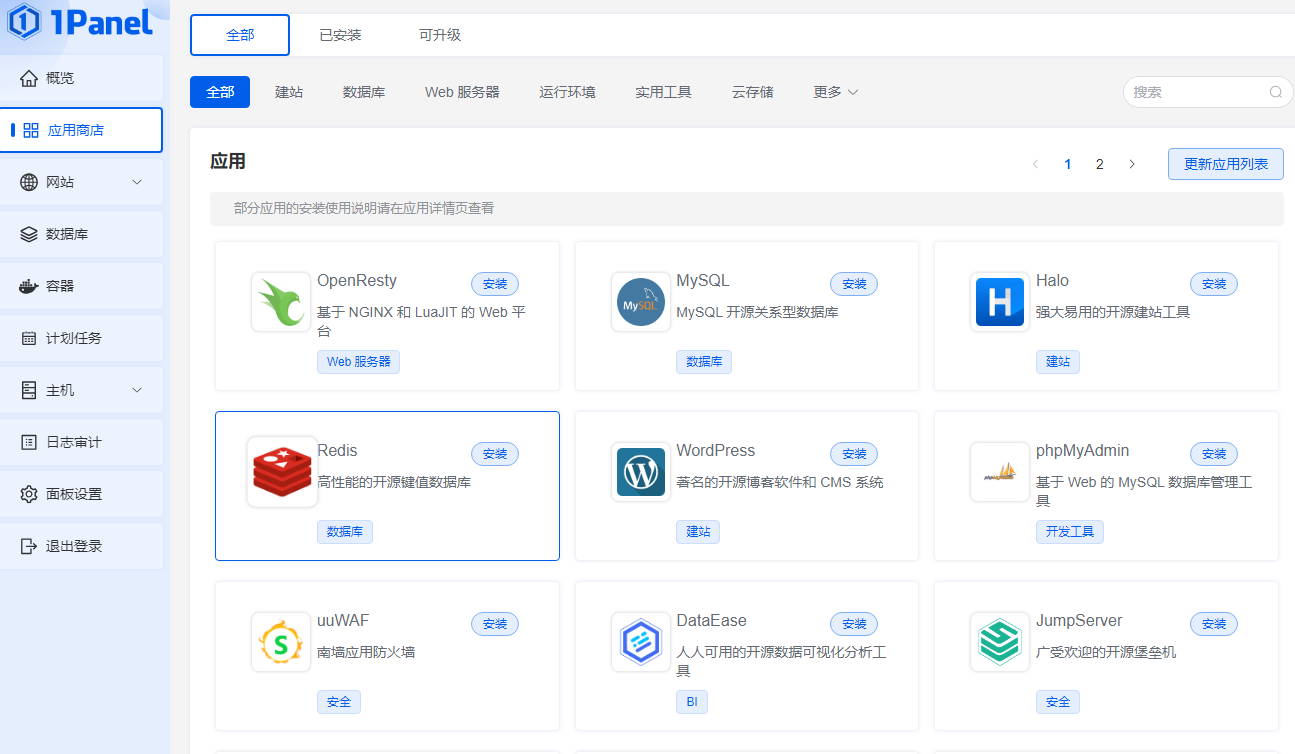Click the Halo app logo
The width and height of the screenshot is (1295, 754).
[x=1000, y=302]
